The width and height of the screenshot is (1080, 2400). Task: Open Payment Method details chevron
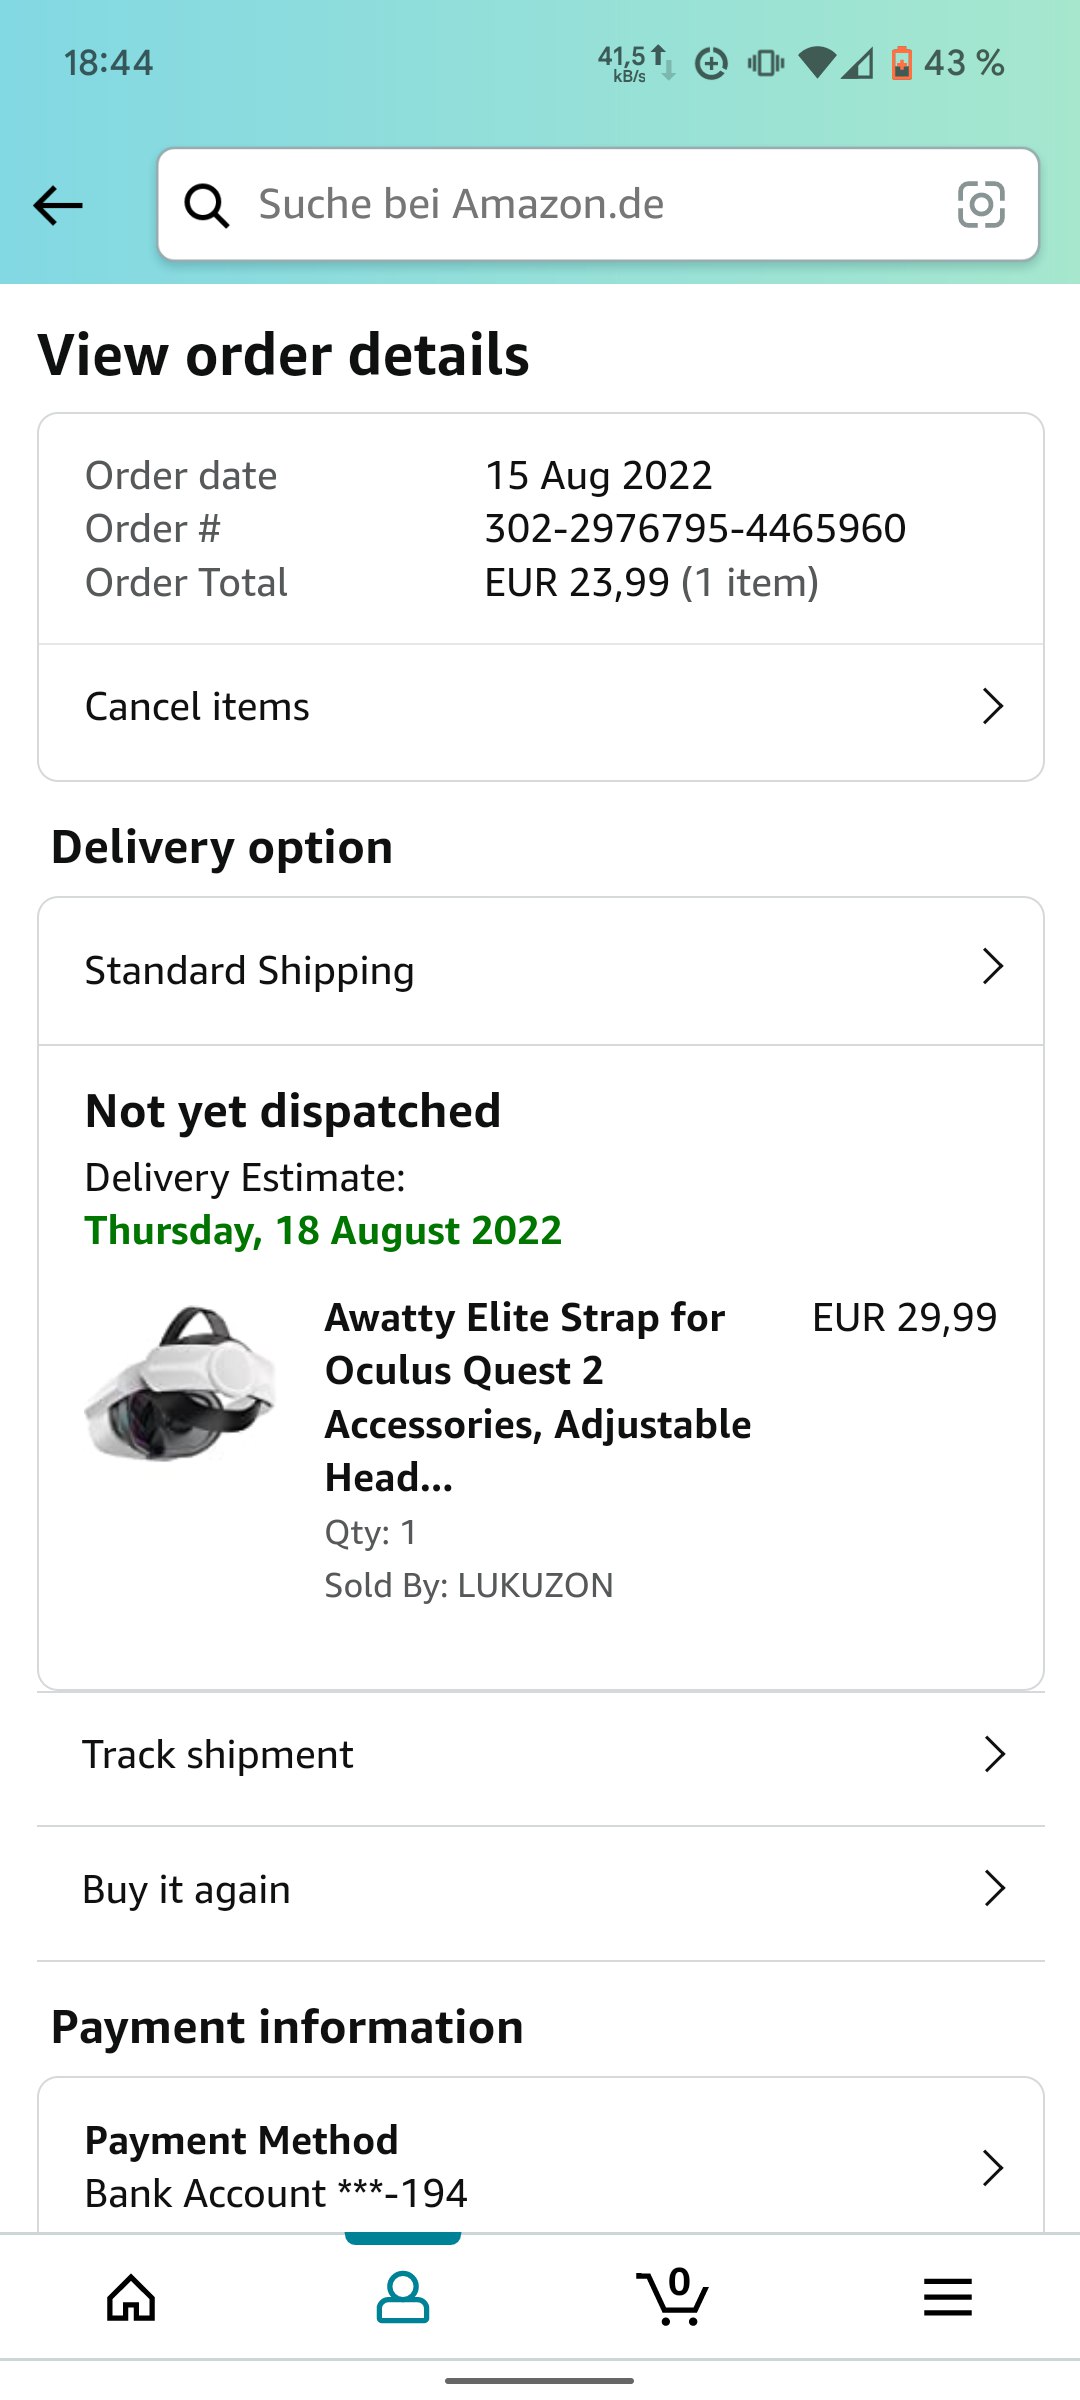point(992,2167)
